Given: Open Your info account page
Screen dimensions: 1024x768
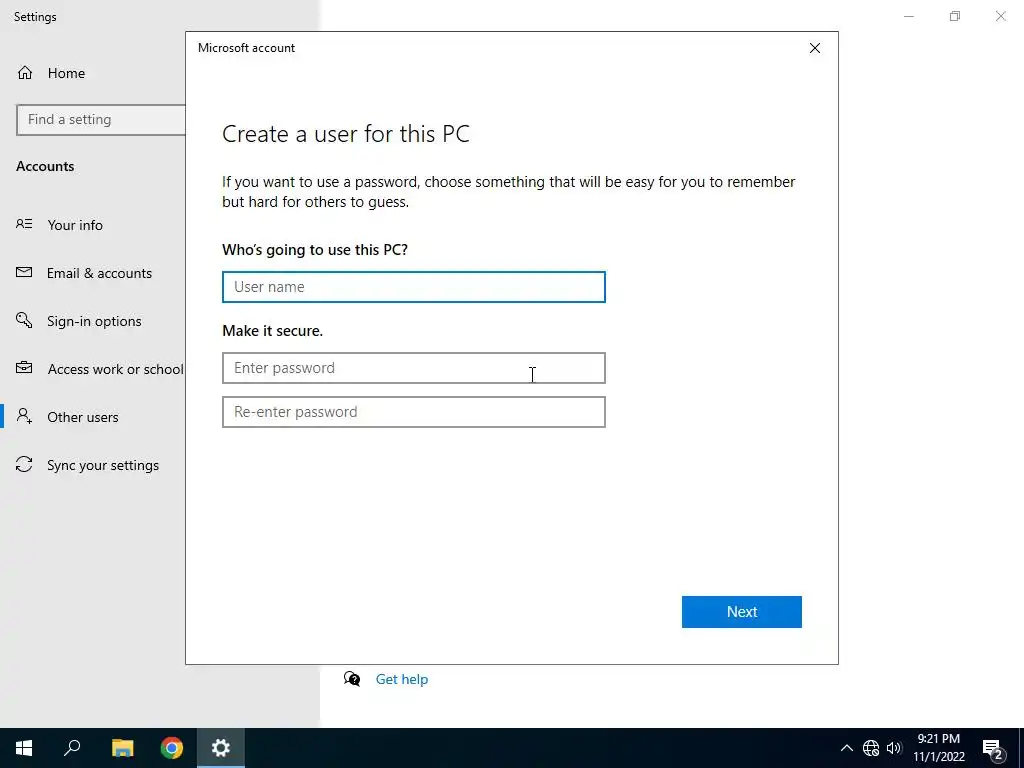Looking at the screenshot, I should pos(75,225).
